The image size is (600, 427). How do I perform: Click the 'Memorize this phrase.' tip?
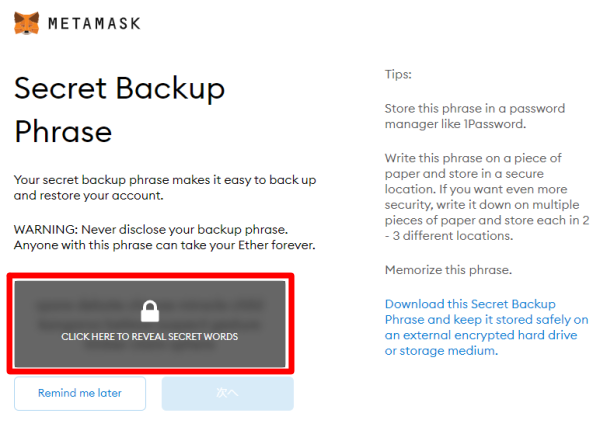[x=448, y=270]
